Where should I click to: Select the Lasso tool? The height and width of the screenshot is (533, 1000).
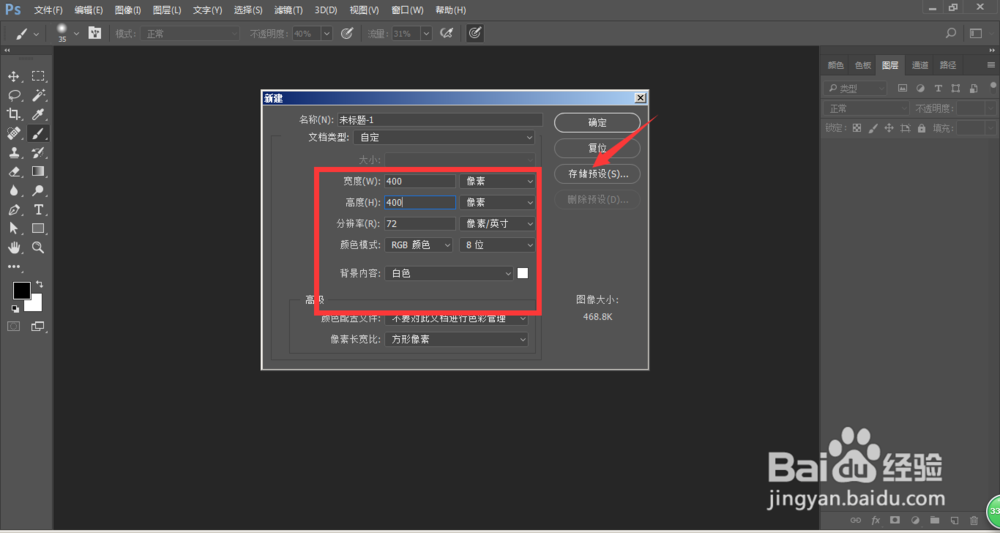point(13,95)
